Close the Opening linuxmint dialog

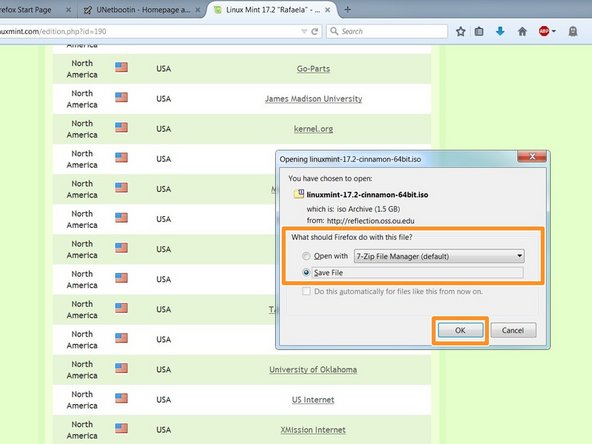532,156
